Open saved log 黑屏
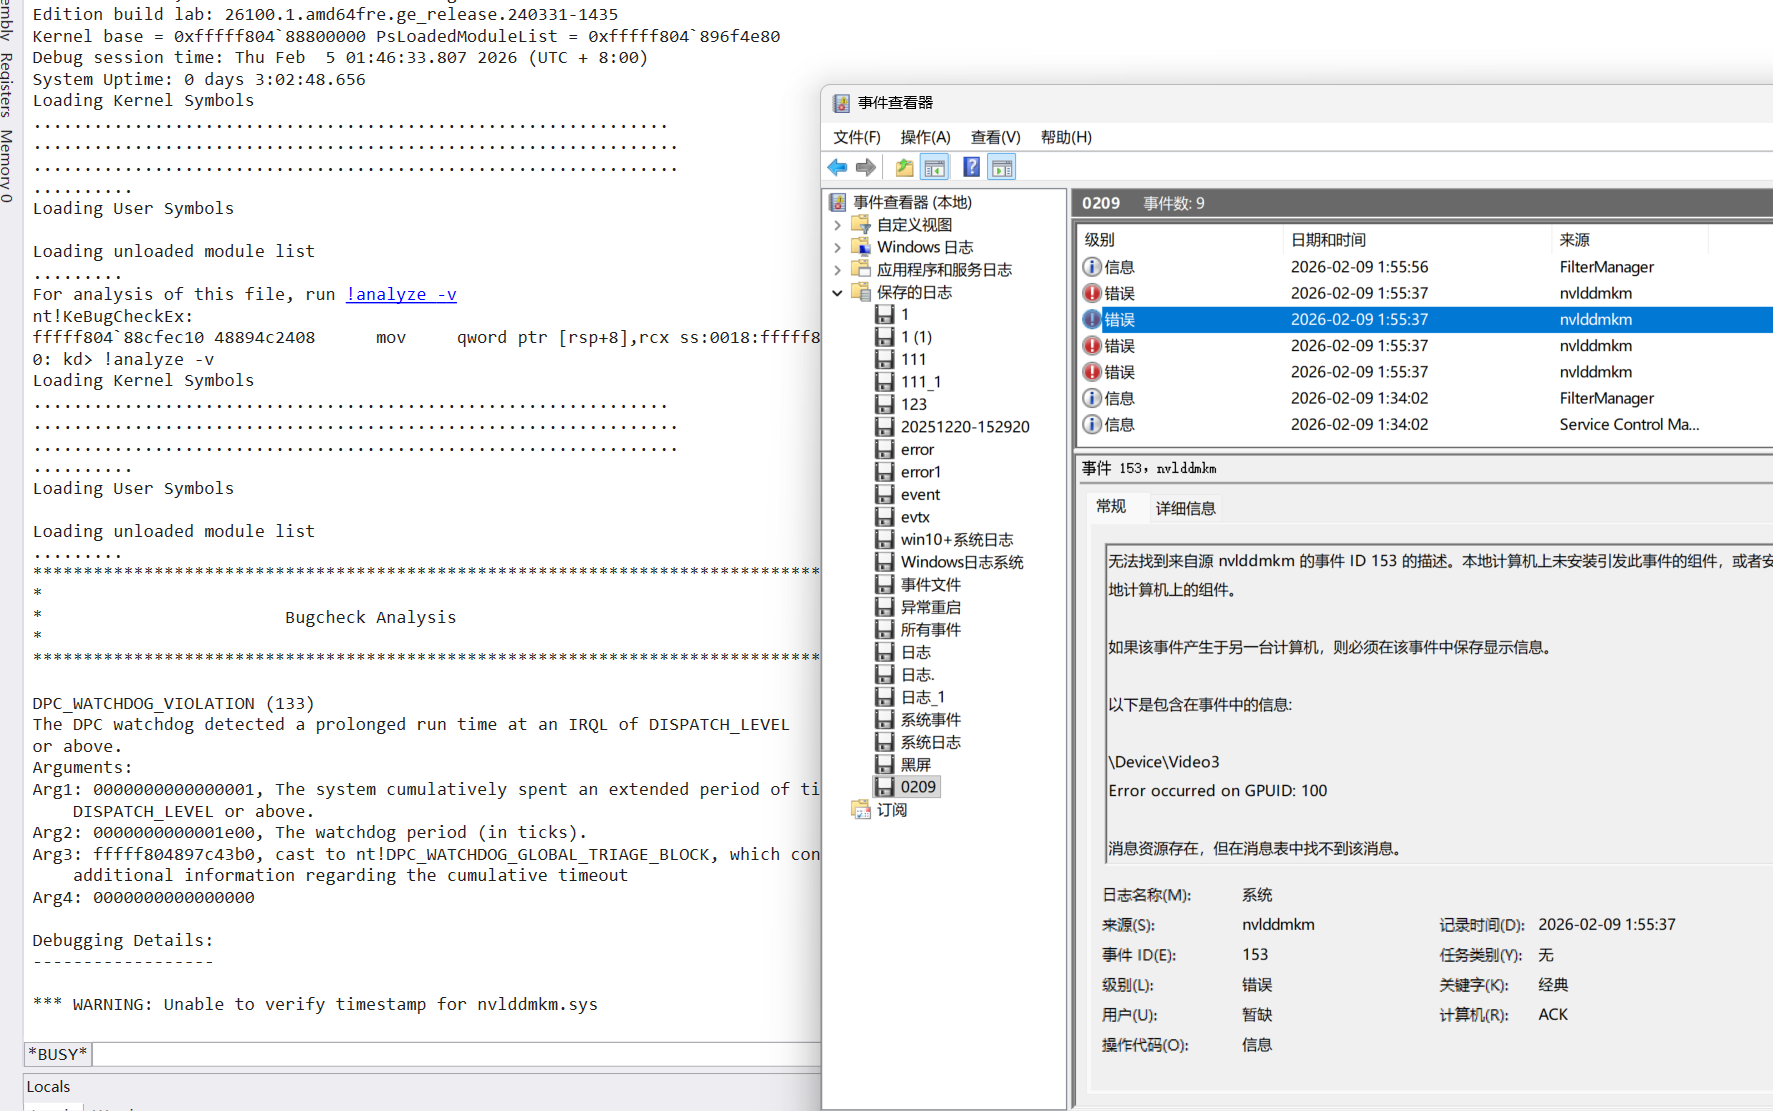The height and width of the screenshot is (1111, 1773). [915, 764]
